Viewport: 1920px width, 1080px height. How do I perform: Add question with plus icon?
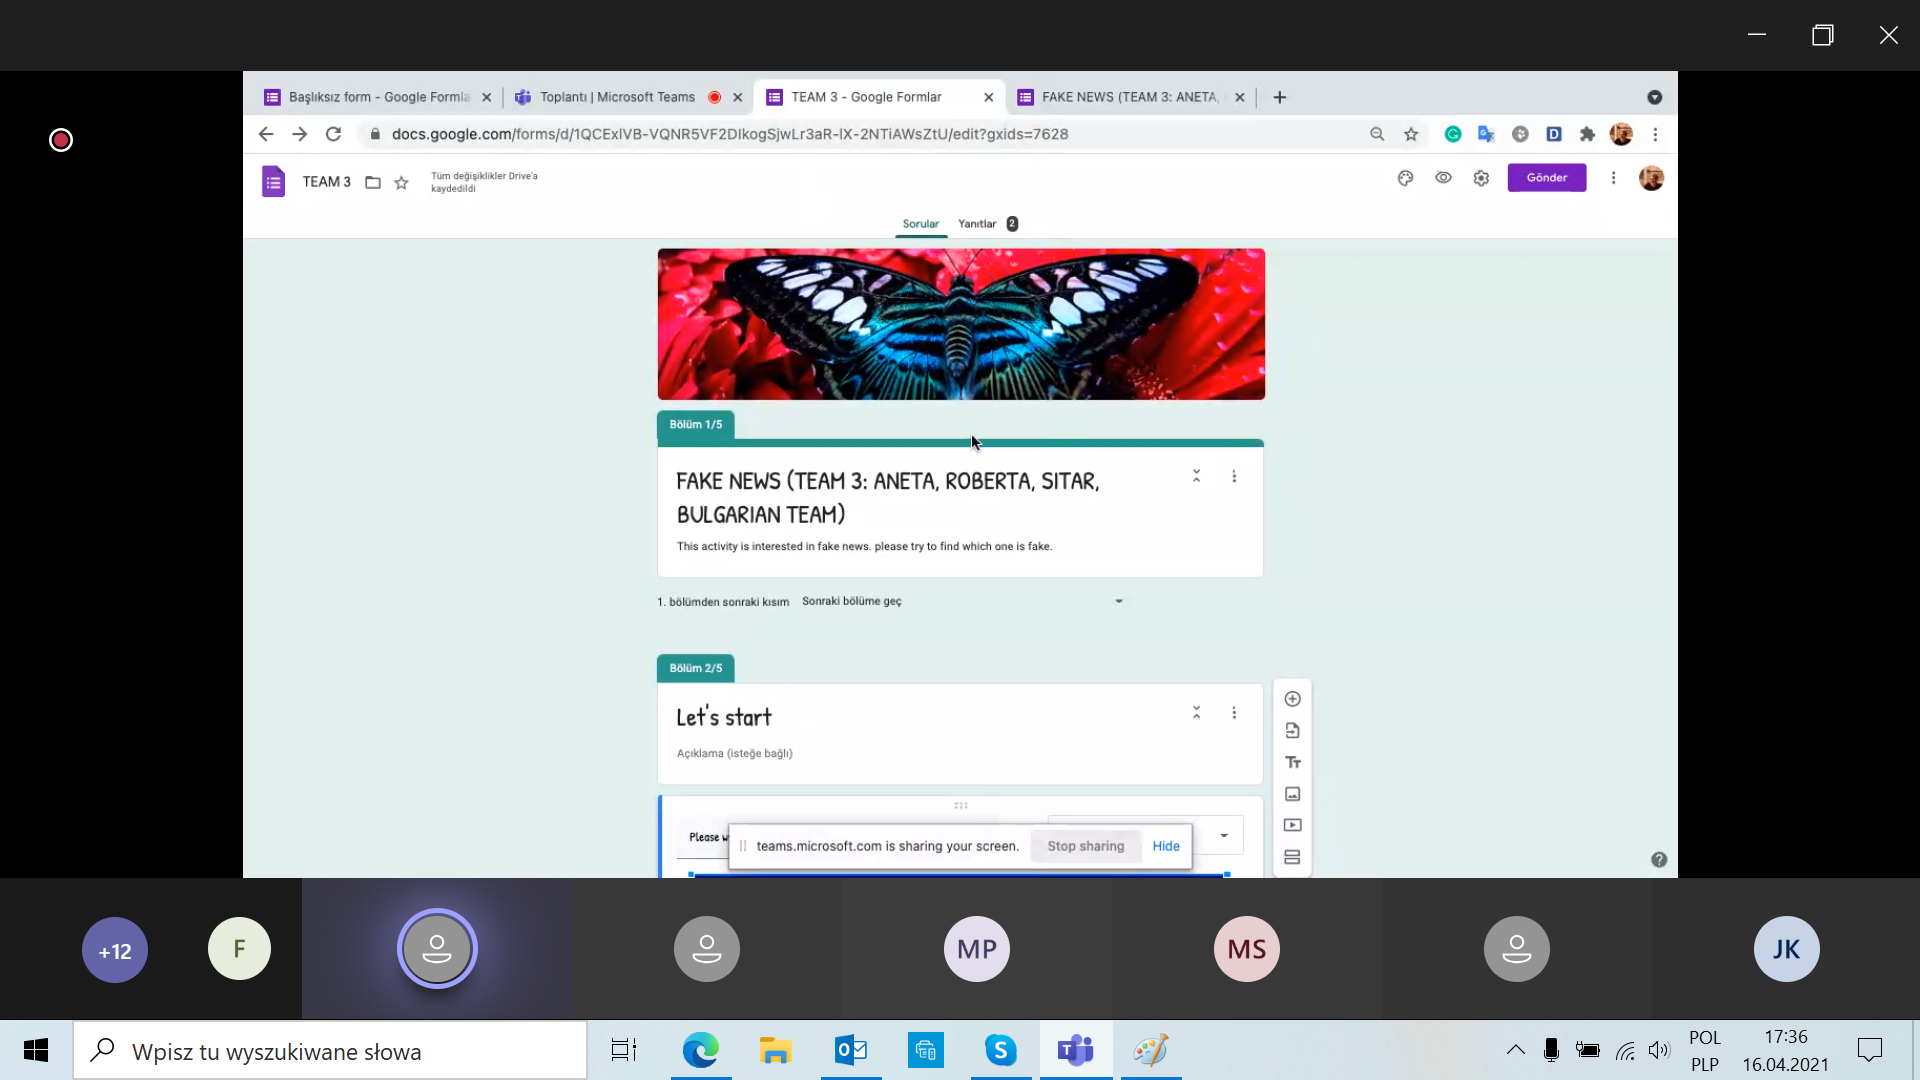click(1292, 699)
